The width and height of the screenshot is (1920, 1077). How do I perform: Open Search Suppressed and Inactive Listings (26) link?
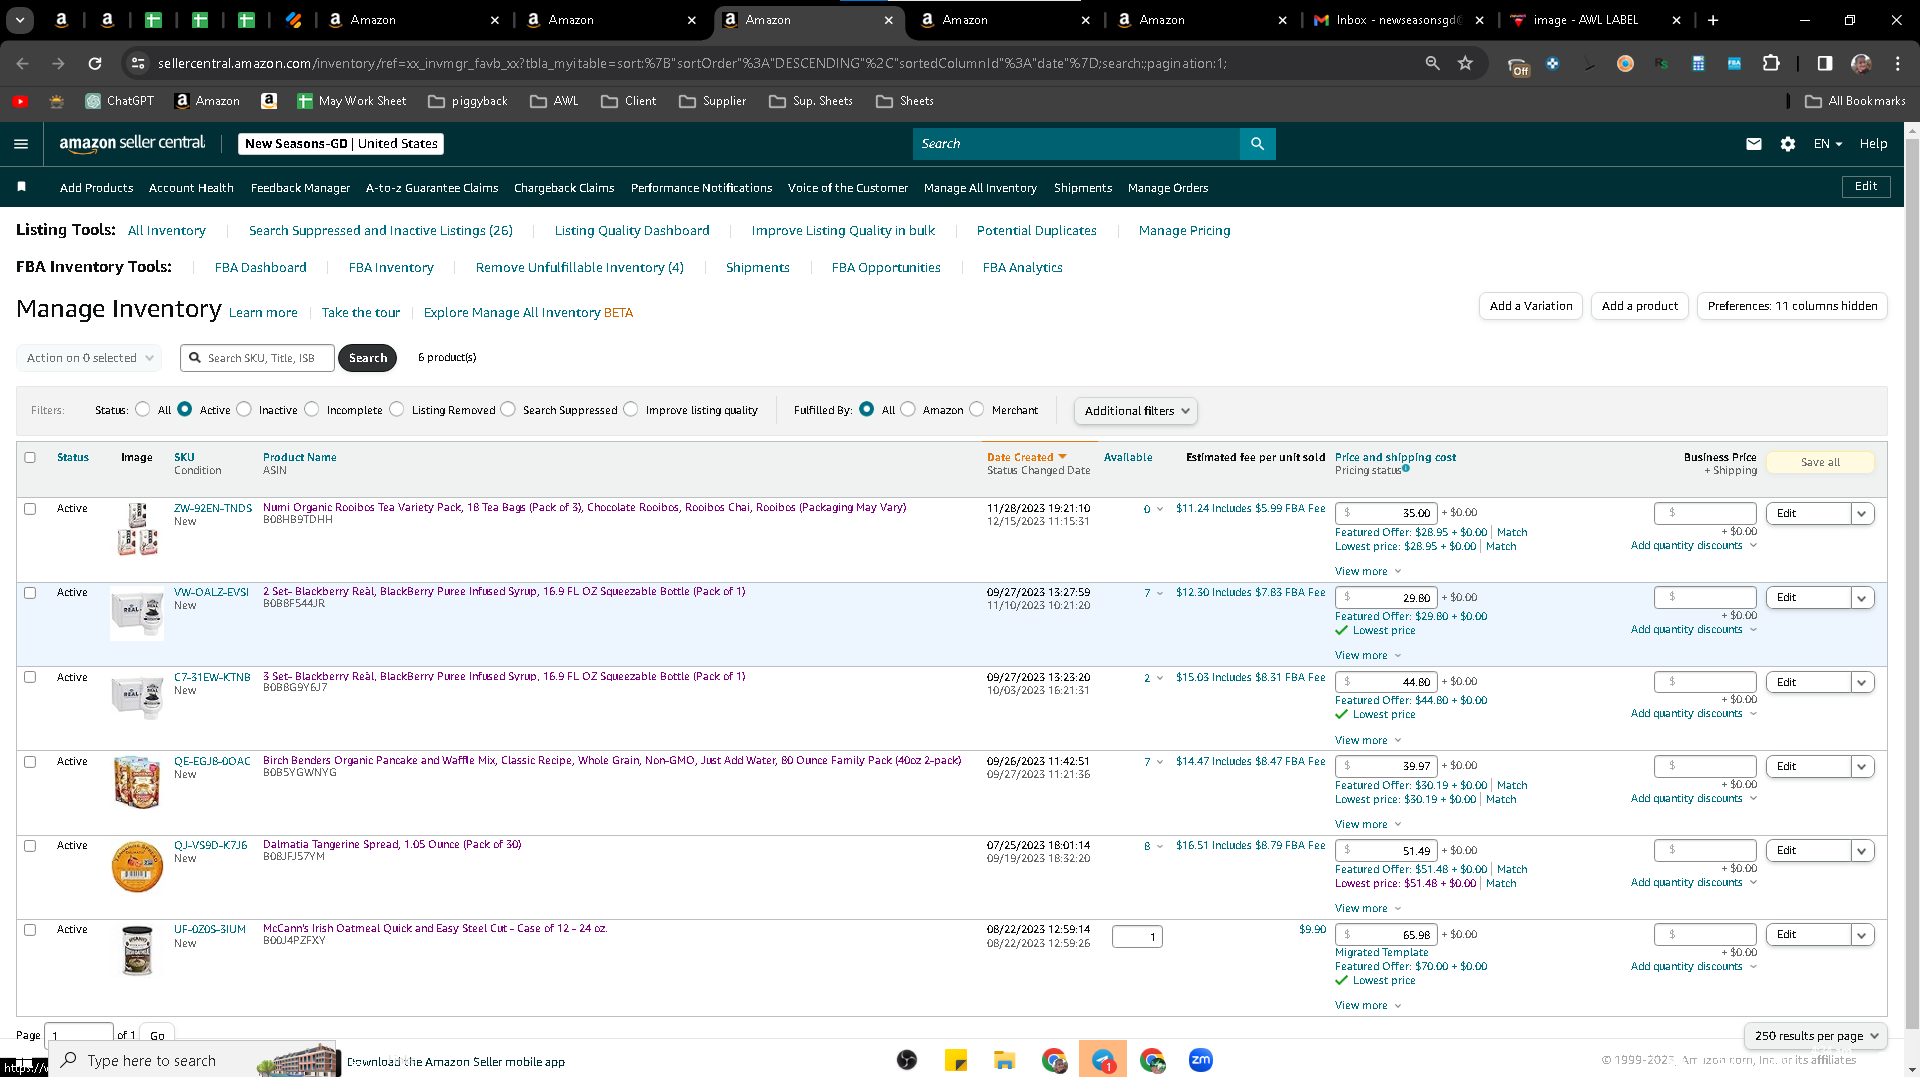380,231
